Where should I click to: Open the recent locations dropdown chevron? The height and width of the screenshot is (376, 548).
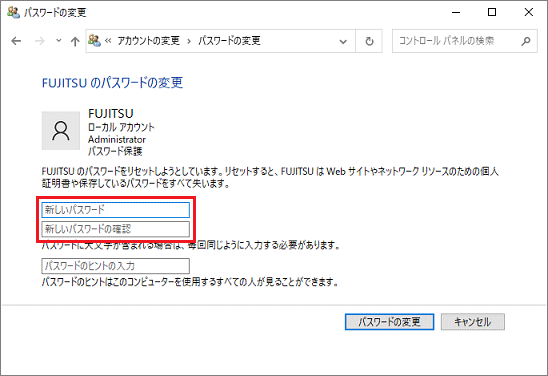59,41
